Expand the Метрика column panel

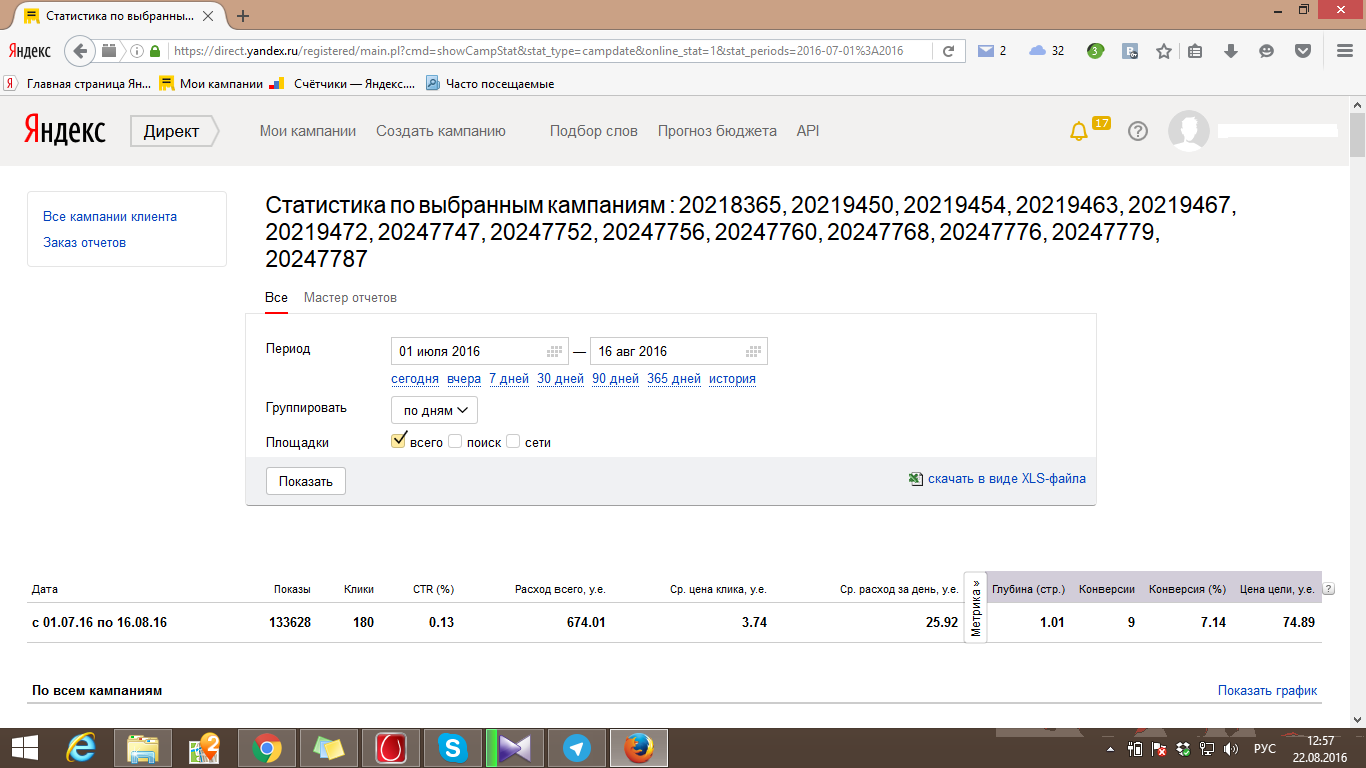pyautogui.click(x=975, y=608)
